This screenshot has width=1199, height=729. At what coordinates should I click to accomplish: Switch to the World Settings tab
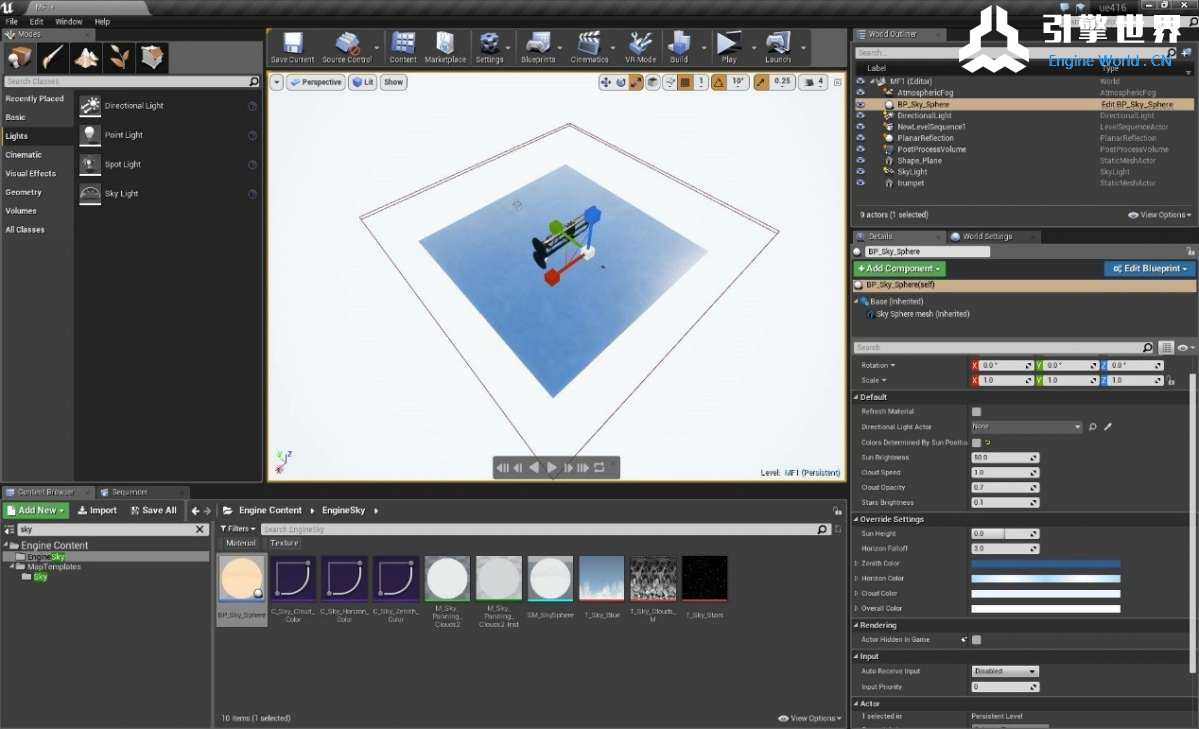[x=987, y=236]
